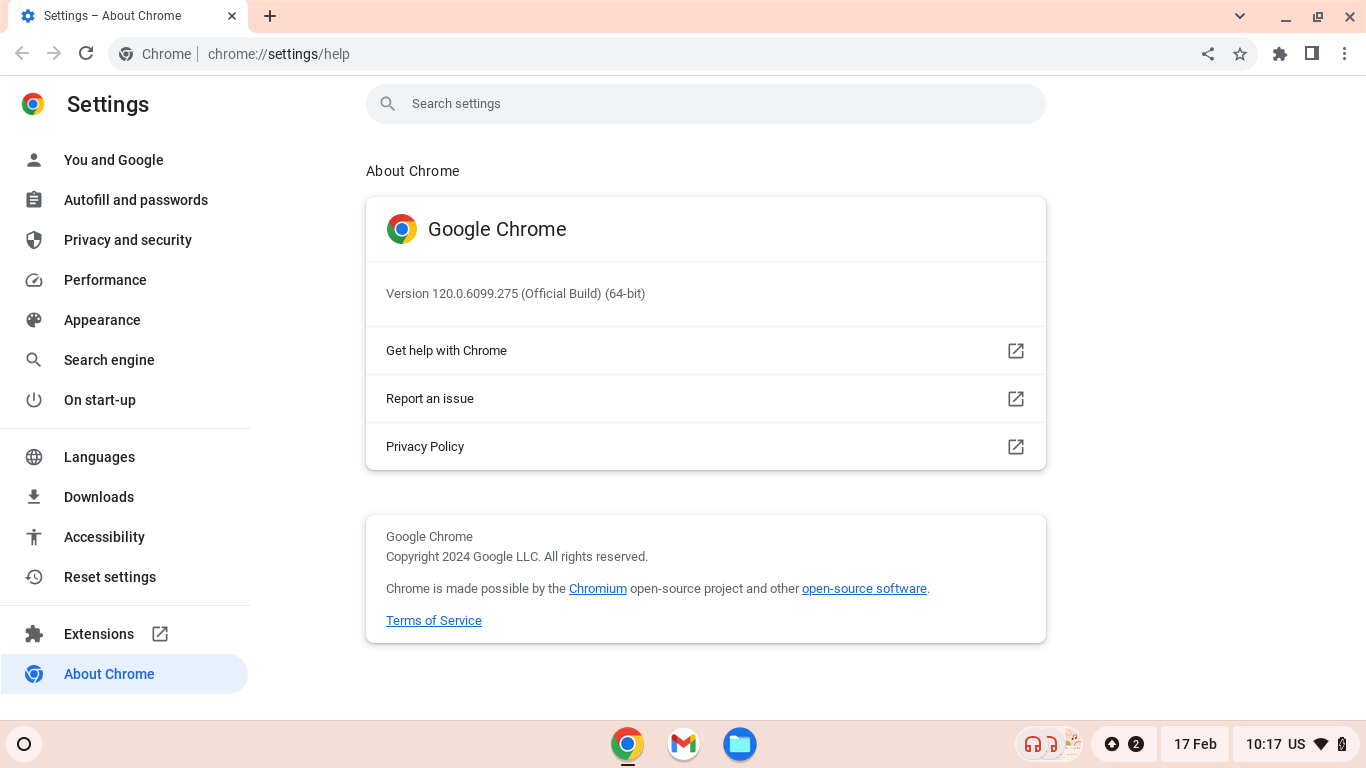Click the forward navigation arrow

pyautogui.click(x=54, y=54)
